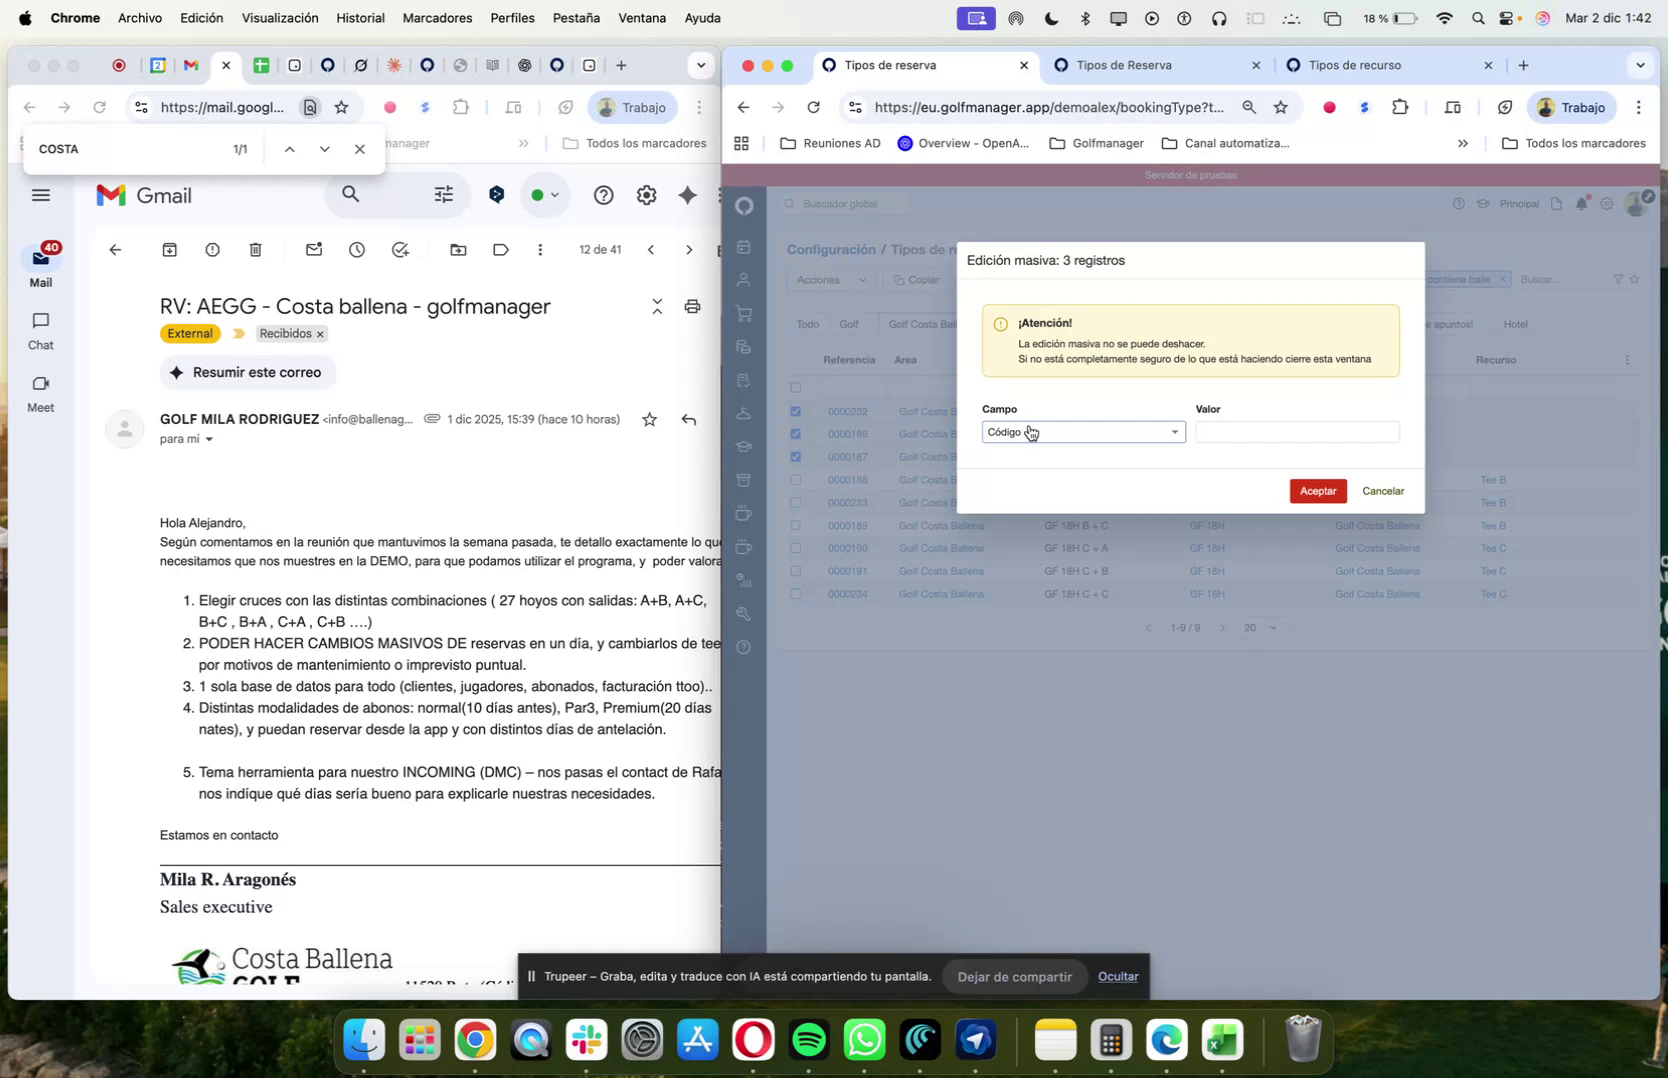Print the email with the printer icon
The width and height of the screenshot is (1668, 1078).
(x=693, y=307)
